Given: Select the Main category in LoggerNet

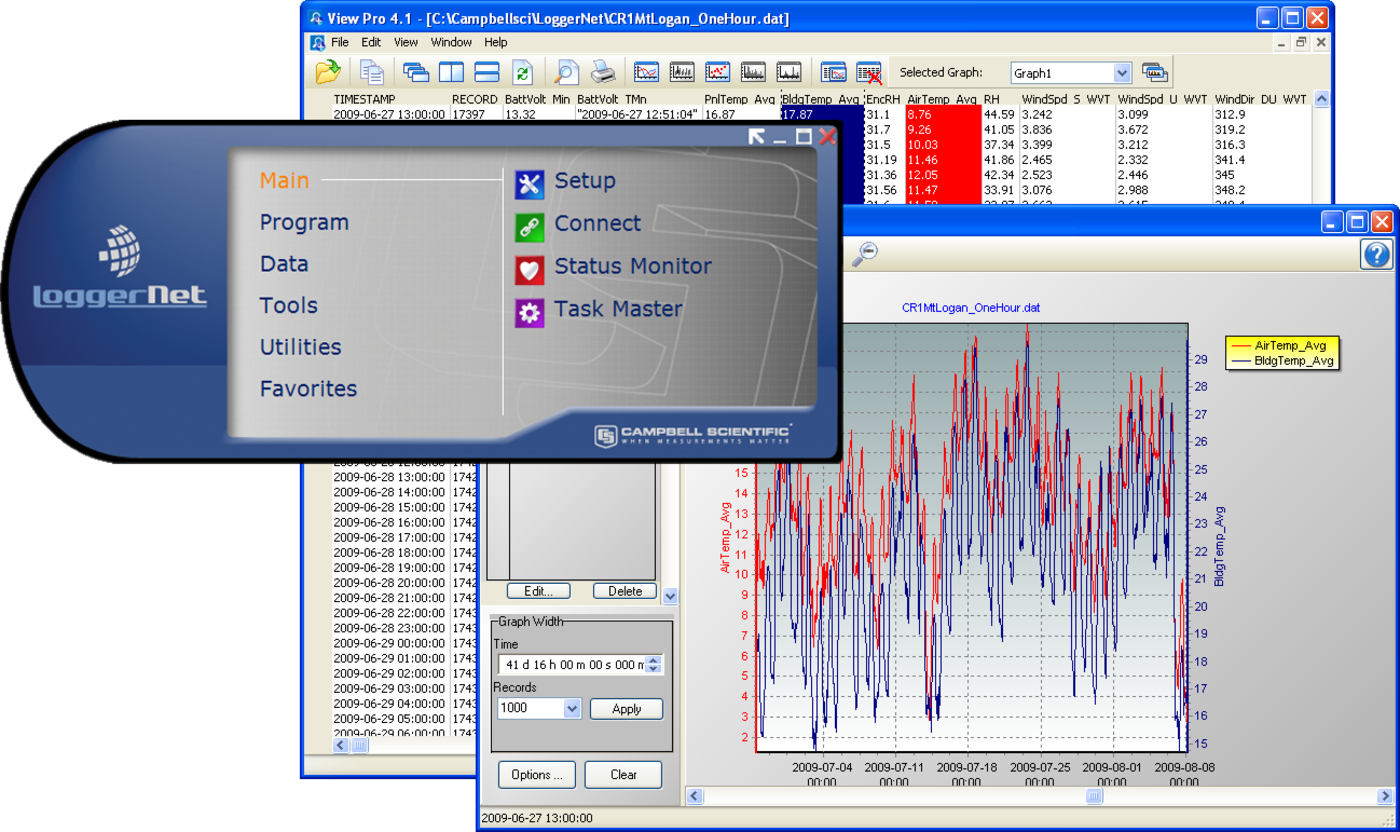Looking at the screenshot, I should 285,181.
